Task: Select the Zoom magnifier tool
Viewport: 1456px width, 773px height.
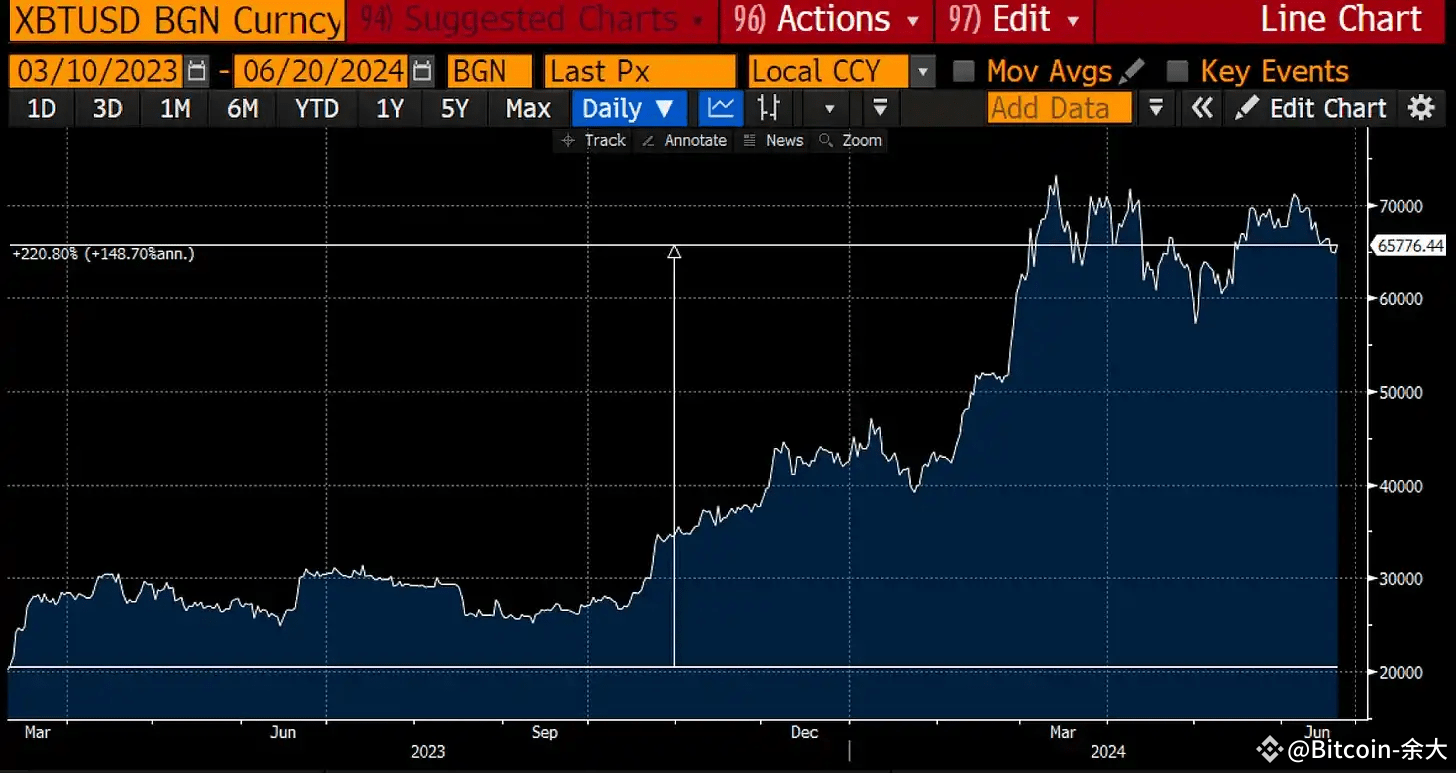Action: coord(851,140)
